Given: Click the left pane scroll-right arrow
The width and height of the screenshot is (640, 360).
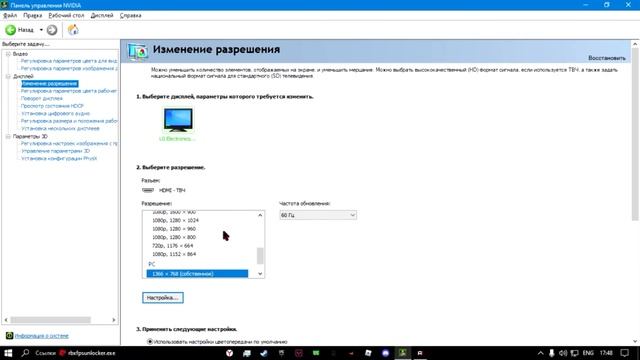Looking at the screenshot, I should [114, 320].
